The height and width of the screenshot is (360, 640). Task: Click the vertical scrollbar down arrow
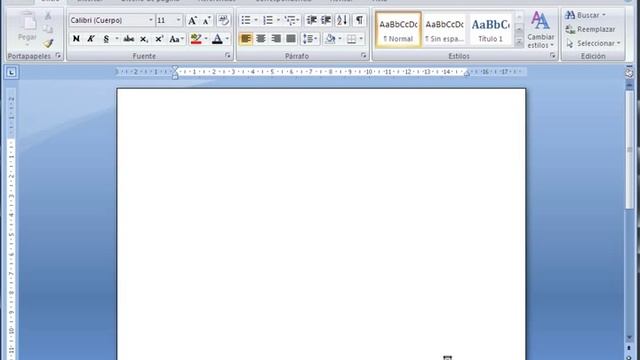[x=629, y=338]
